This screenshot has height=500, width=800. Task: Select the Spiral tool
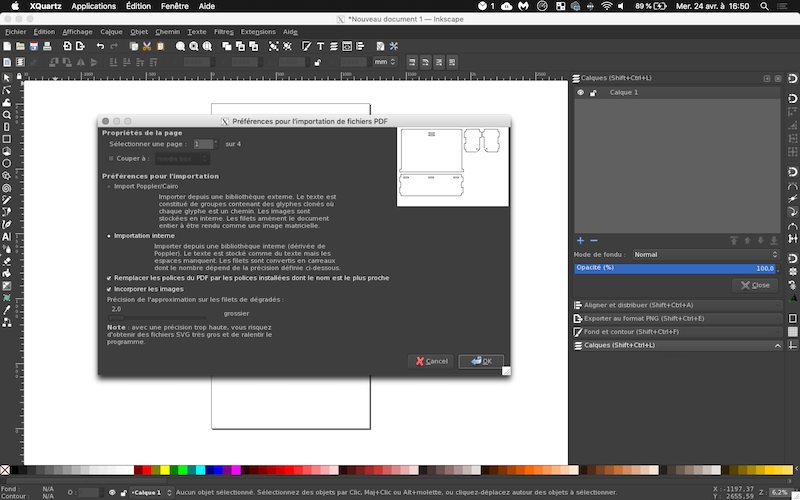pos(7,188)
